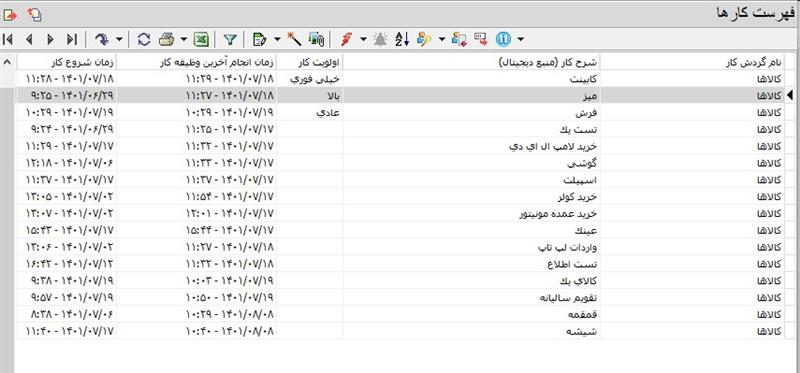Click the restore windows icon in header
Screen dimensions: 800x373
pyautogui.click(x=34, y=15)
